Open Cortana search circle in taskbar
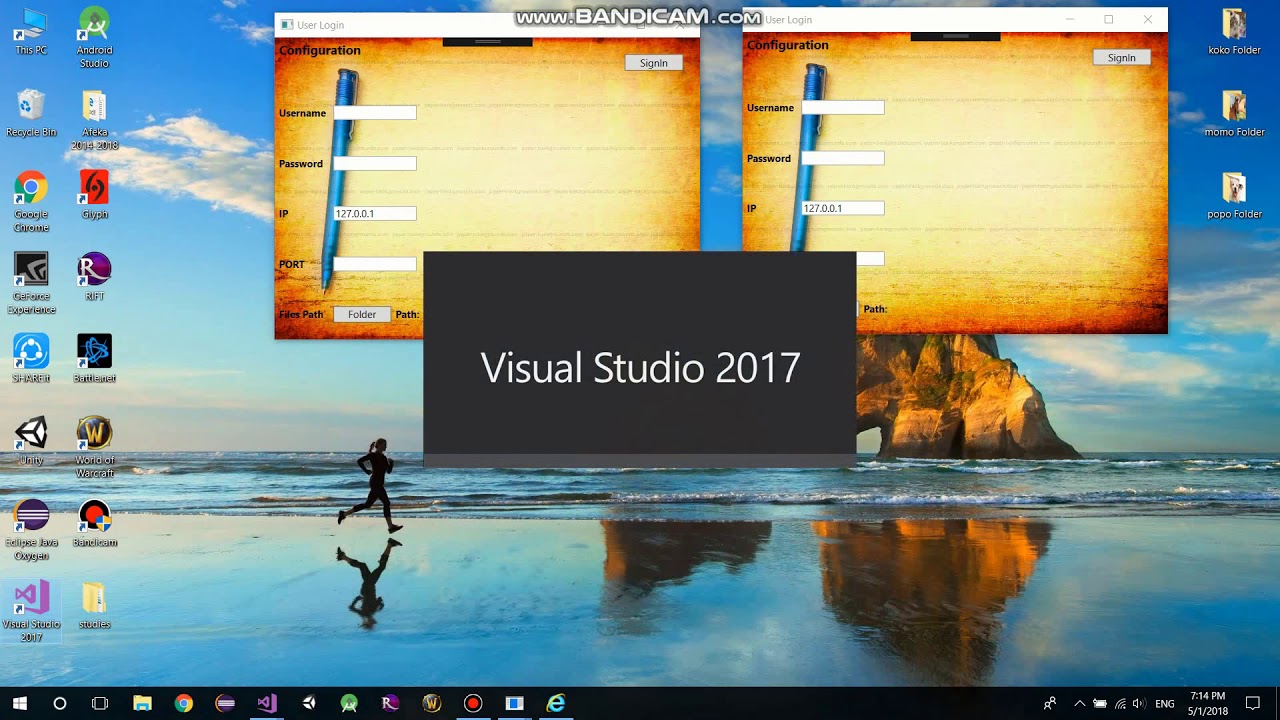Viewport: 1280px width, 720px height. pyautogui.click(x=60, y=703)
